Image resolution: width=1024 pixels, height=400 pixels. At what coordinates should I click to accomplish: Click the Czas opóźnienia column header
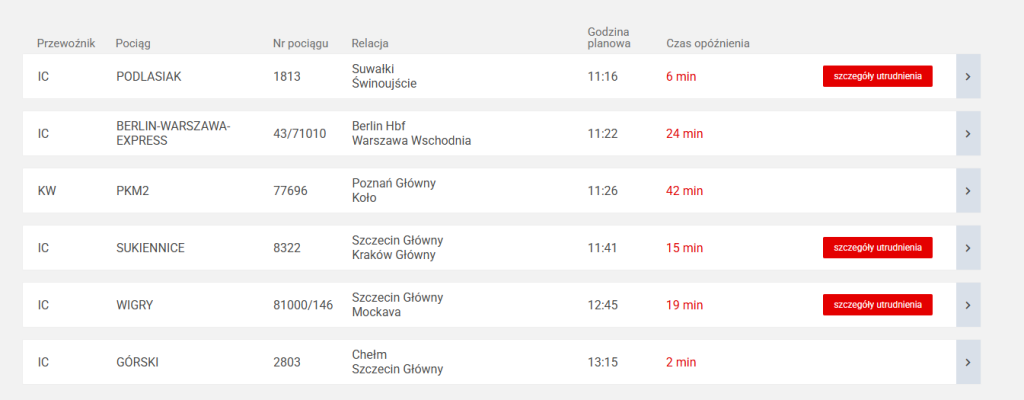[708, 44]
